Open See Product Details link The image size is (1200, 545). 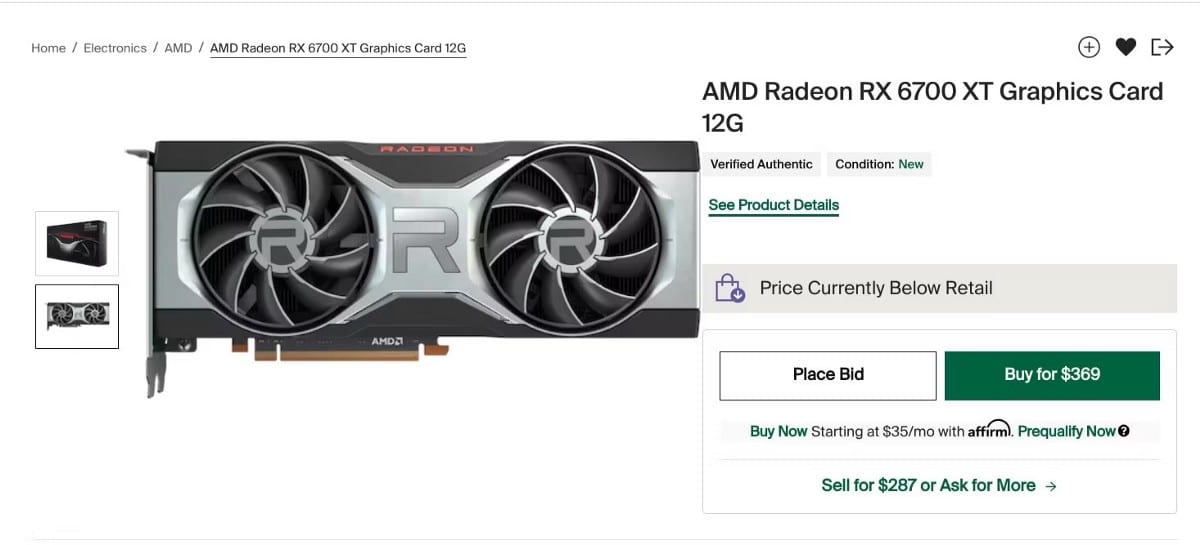tap(773, 205)
